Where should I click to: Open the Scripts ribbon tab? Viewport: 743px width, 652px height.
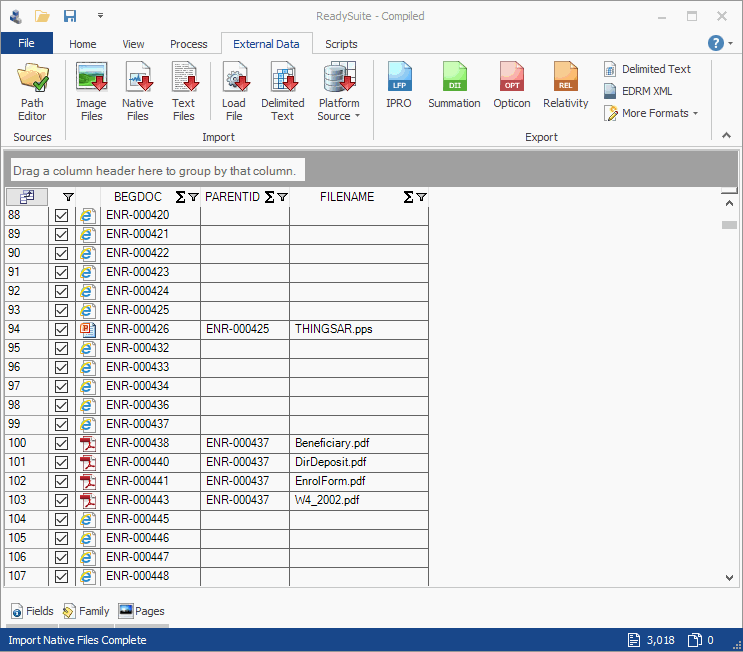(x=341, y=44)
